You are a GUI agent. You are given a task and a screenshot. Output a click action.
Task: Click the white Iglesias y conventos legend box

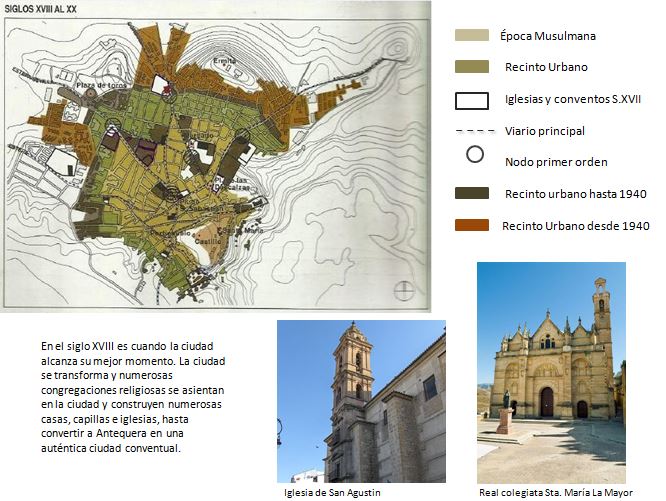coord(471,100)
